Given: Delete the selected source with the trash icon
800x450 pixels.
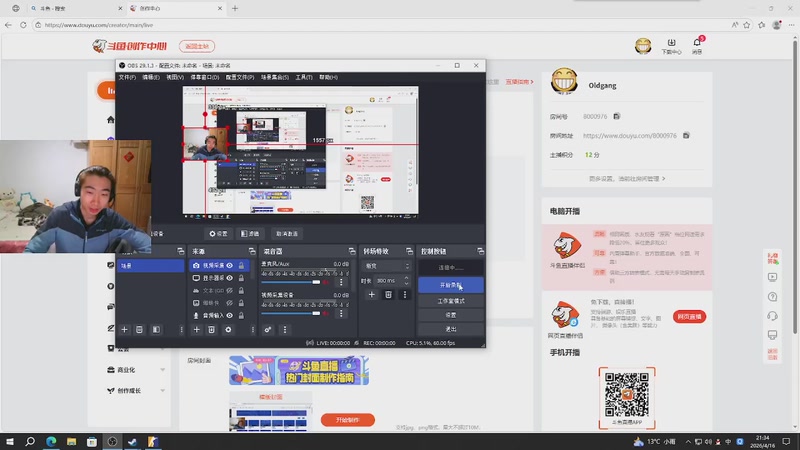Looking at the screenshot, I should coord(211,330).
